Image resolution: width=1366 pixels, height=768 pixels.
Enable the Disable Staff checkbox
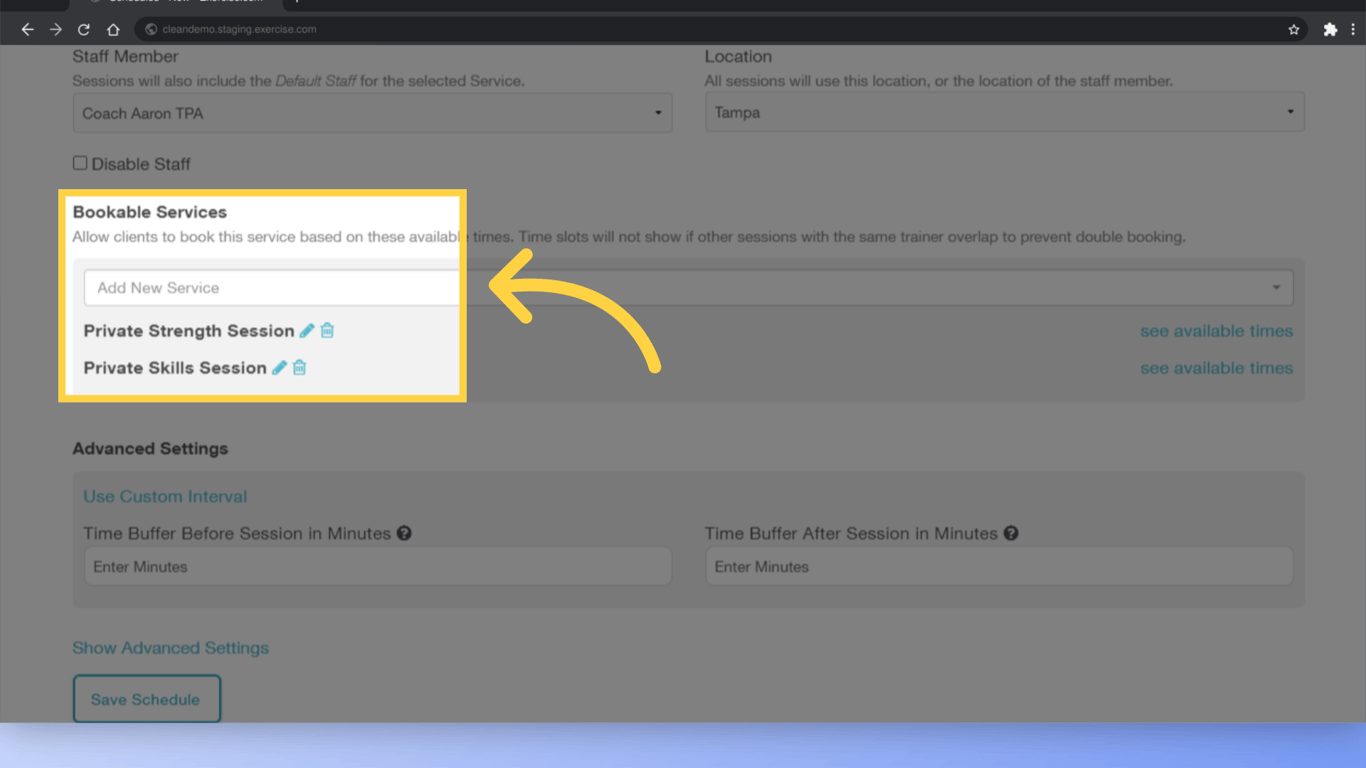point(80,162)
